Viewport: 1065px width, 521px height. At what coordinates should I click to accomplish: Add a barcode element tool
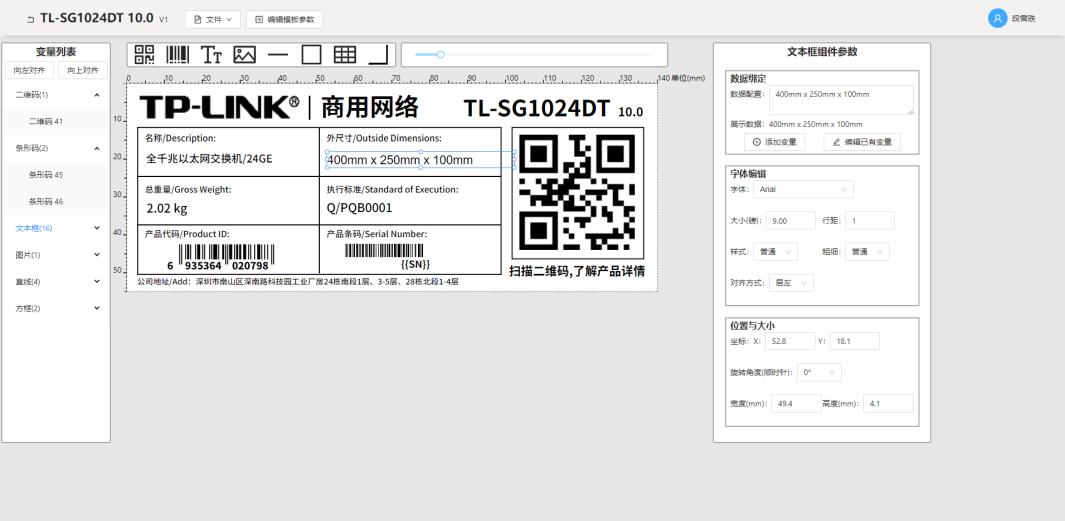click(x=178, y=54)
